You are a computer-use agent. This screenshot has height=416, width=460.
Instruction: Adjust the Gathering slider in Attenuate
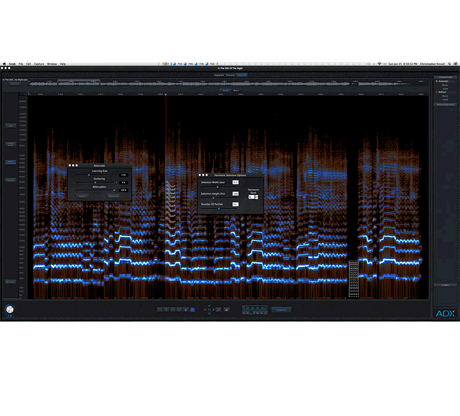(96, 182)
